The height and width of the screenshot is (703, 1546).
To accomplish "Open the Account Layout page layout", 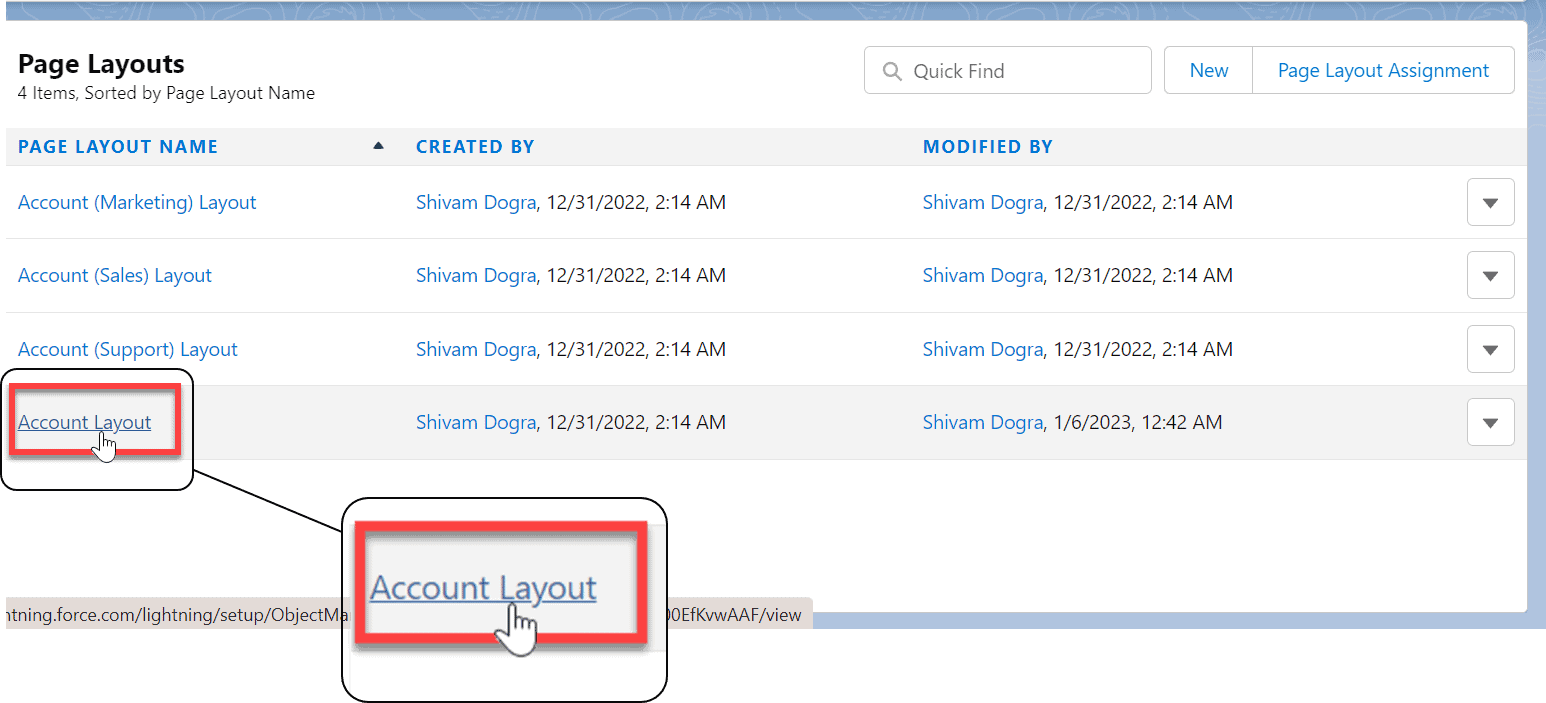I will [x=84, y=421].
